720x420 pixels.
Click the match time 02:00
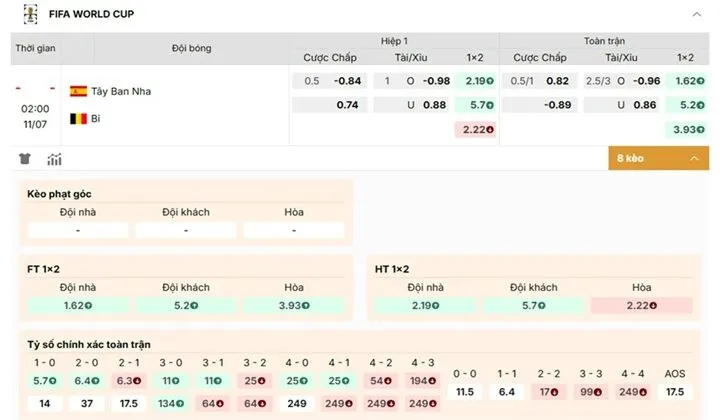(35, 109)
